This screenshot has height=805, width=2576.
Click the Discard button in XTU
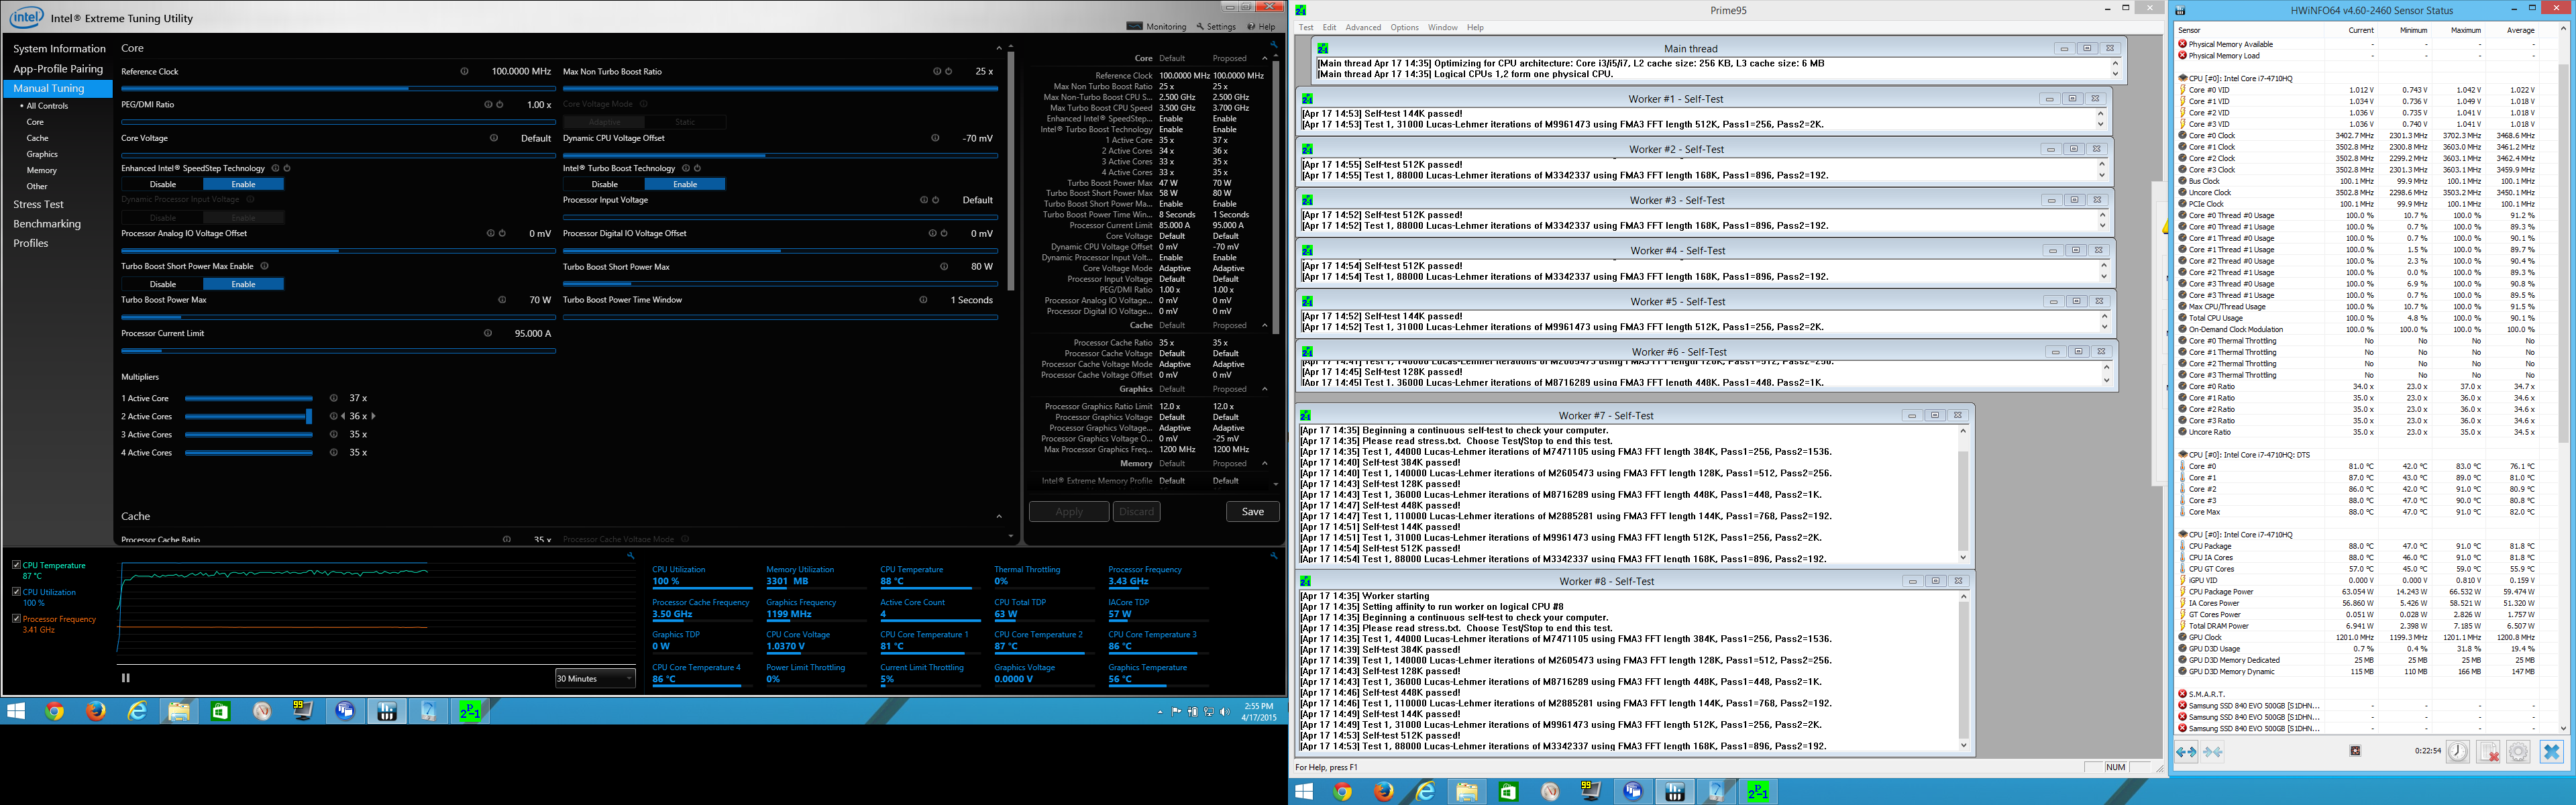(1137, 511)
